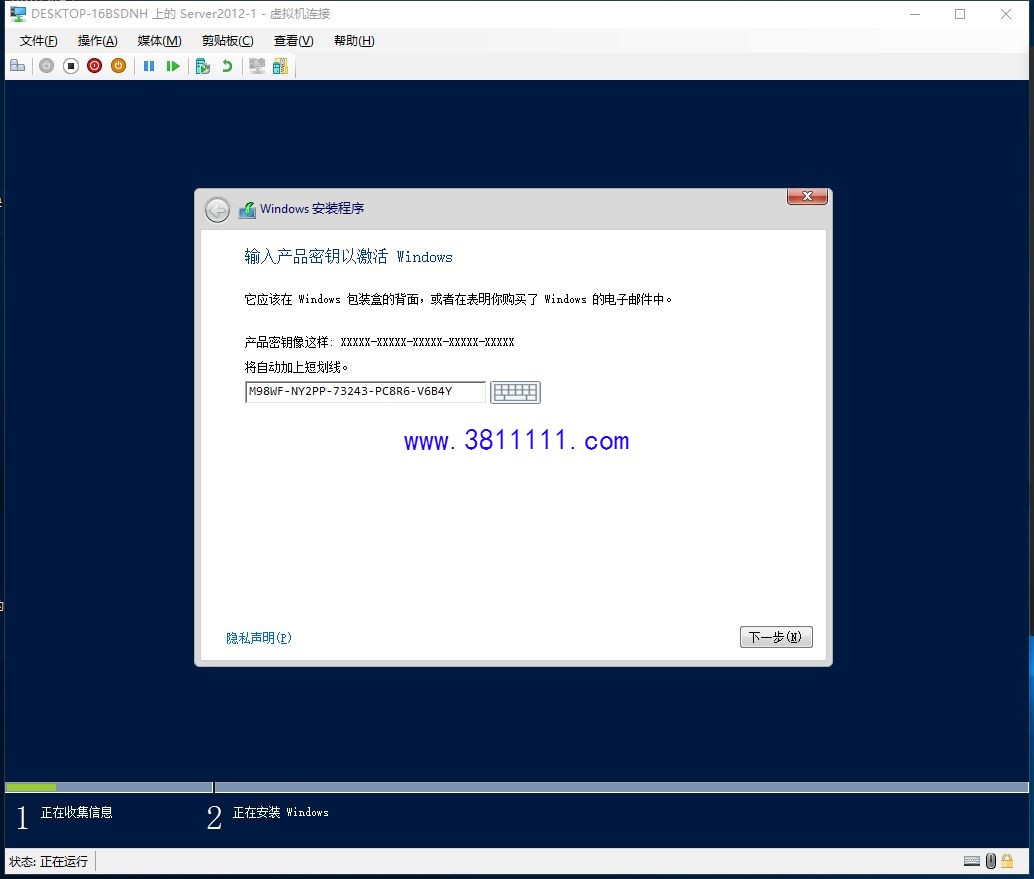Viewport: 1034px width, 879px height.
Task: Click the 输入产品密钥以激活 Windows heading
Action: pyautogui.click(x=348, y=257)
